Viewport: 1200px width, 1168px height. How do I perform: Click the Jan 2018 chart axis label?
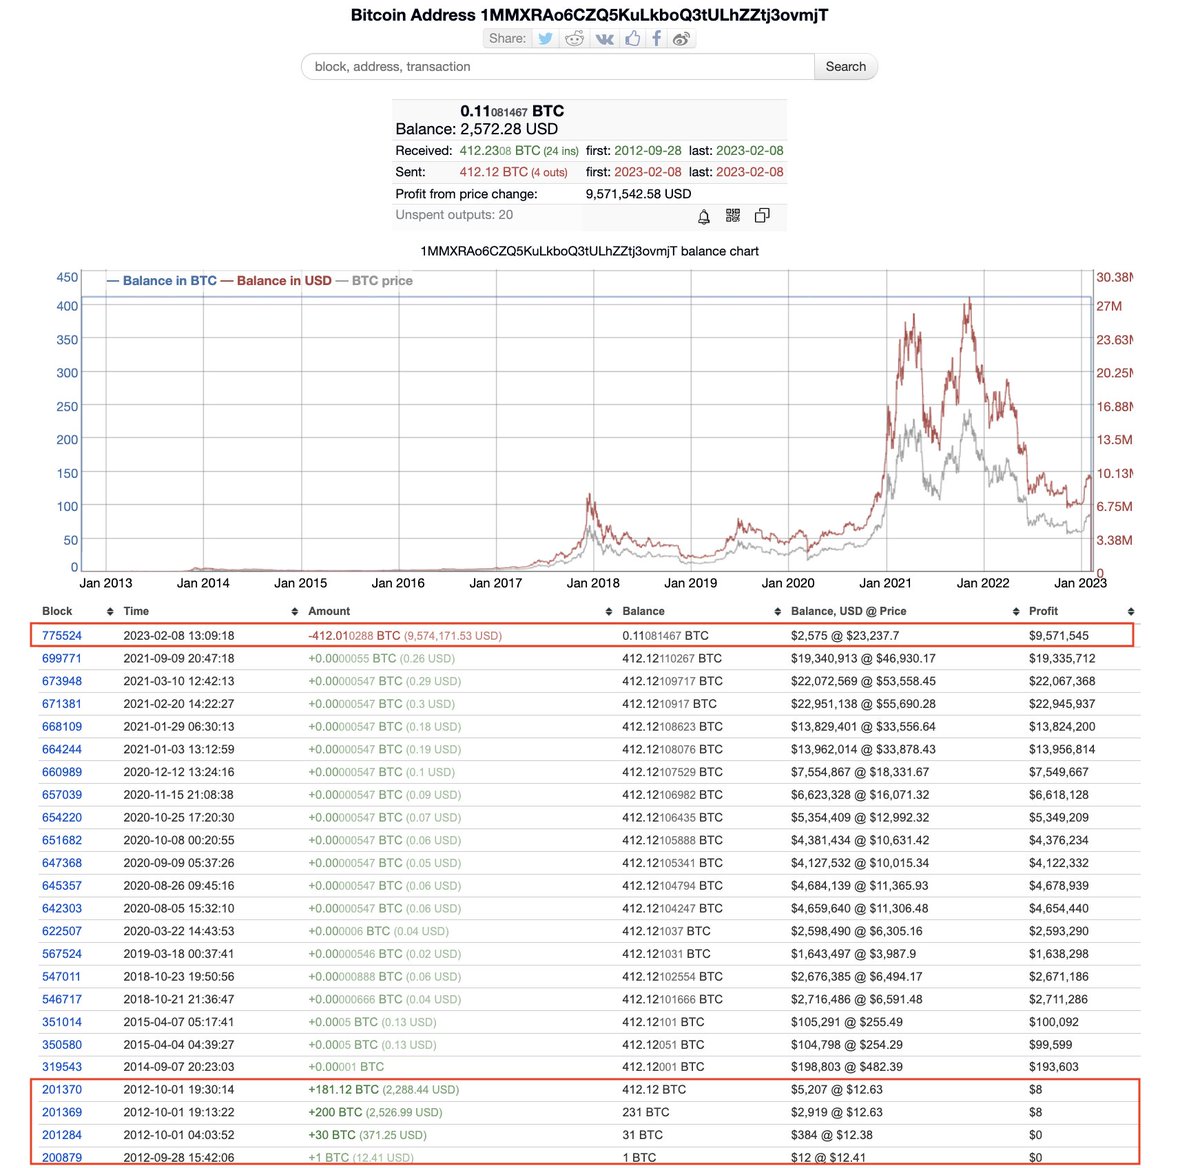593,583
